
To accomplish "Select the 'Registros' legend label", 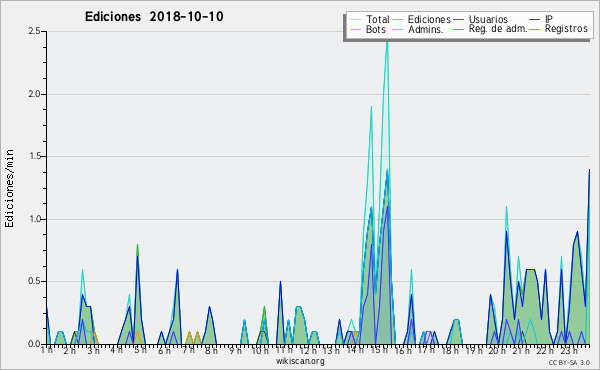I will pos(566,29).
